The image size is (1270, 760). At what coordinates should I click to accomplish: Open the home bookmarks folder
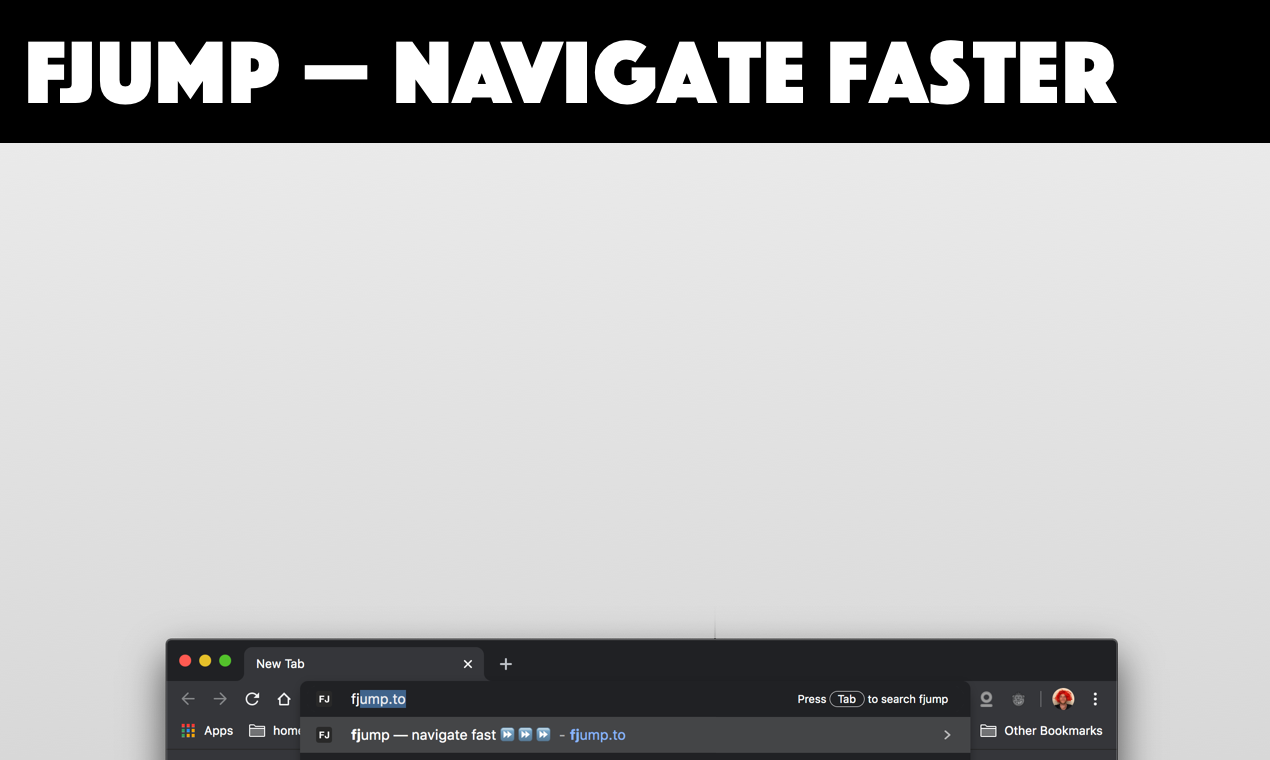275,731
